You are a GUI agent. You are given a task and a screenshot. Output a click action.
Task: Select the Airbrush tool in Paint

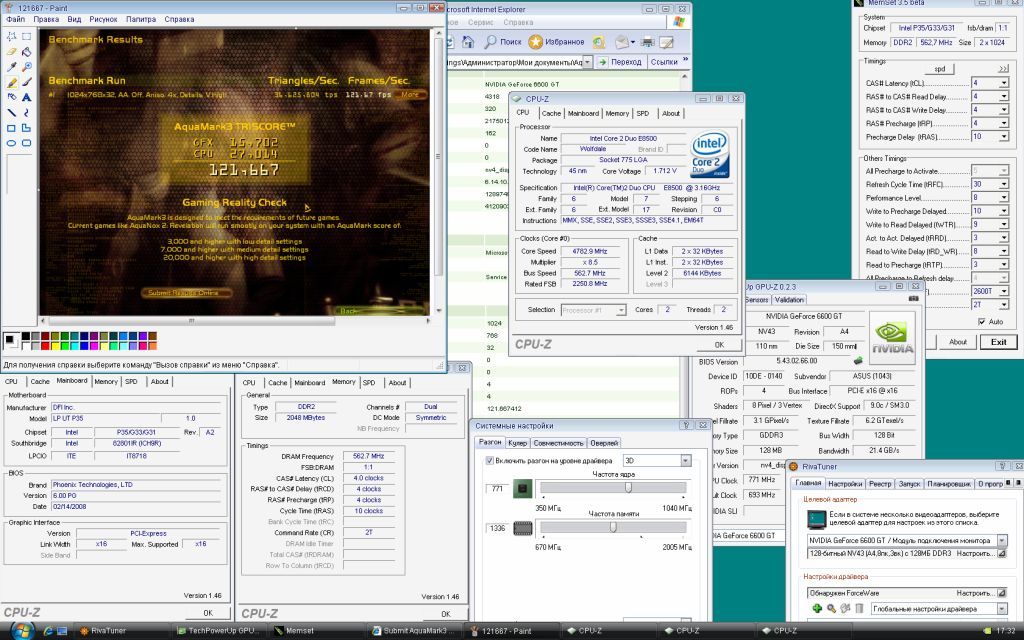[12, 97]
